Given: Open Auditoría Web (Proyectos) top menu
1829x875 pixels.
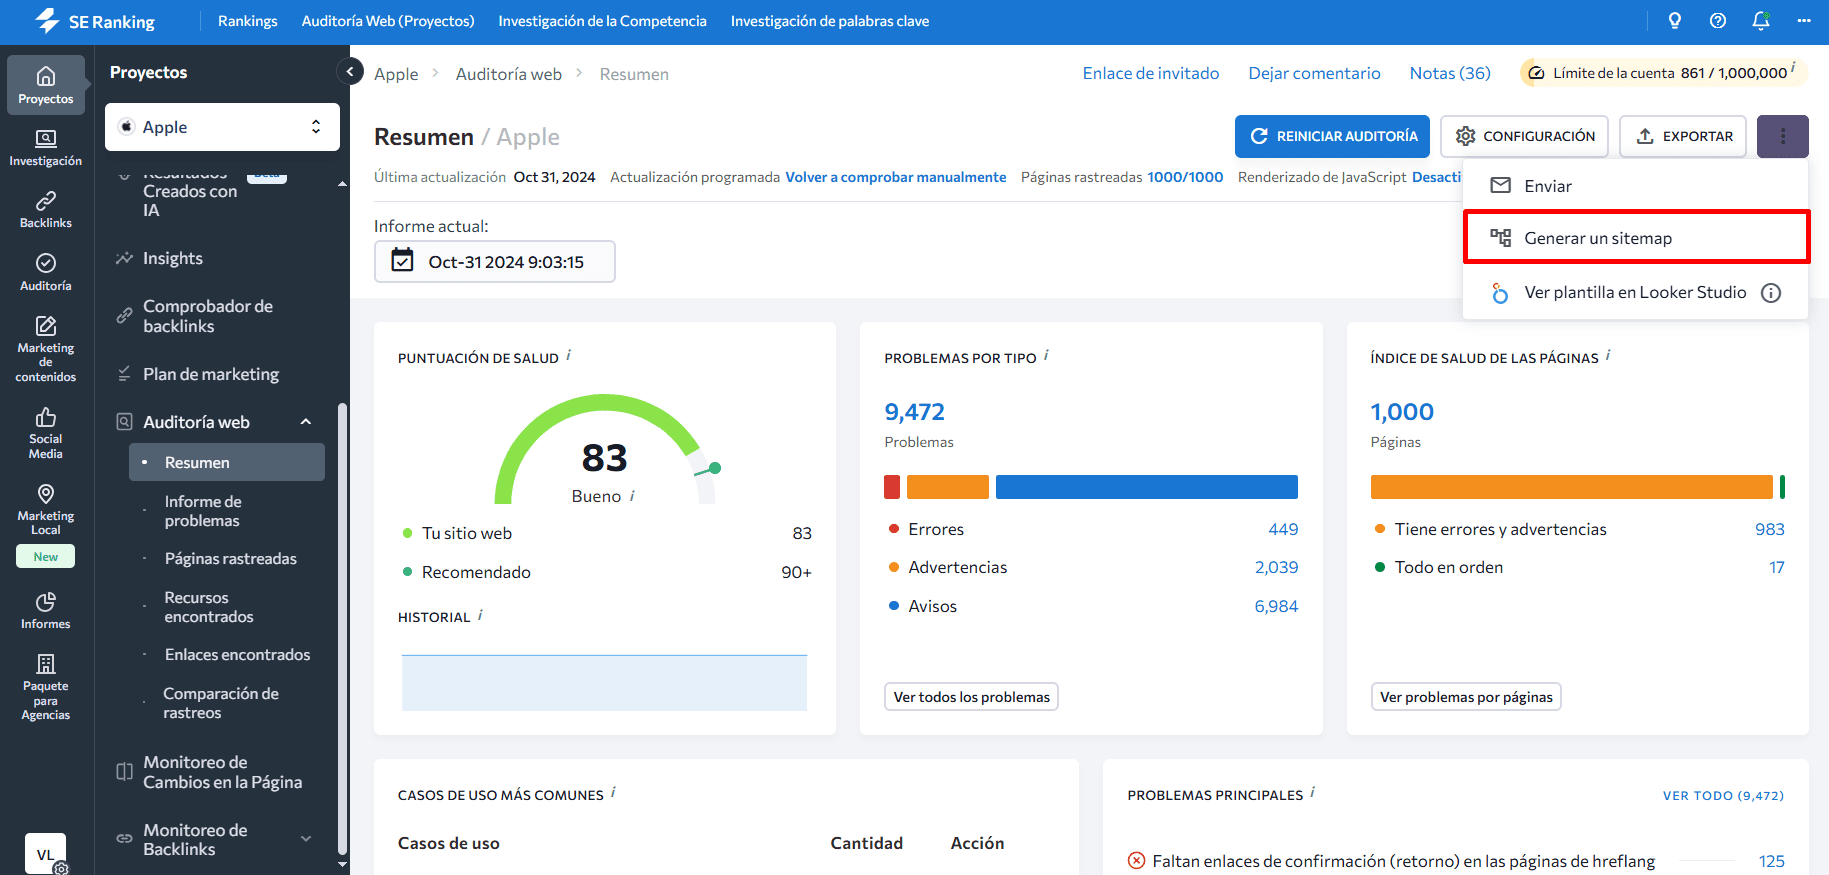Looking at the screenshot, I should tap(388, 21).
